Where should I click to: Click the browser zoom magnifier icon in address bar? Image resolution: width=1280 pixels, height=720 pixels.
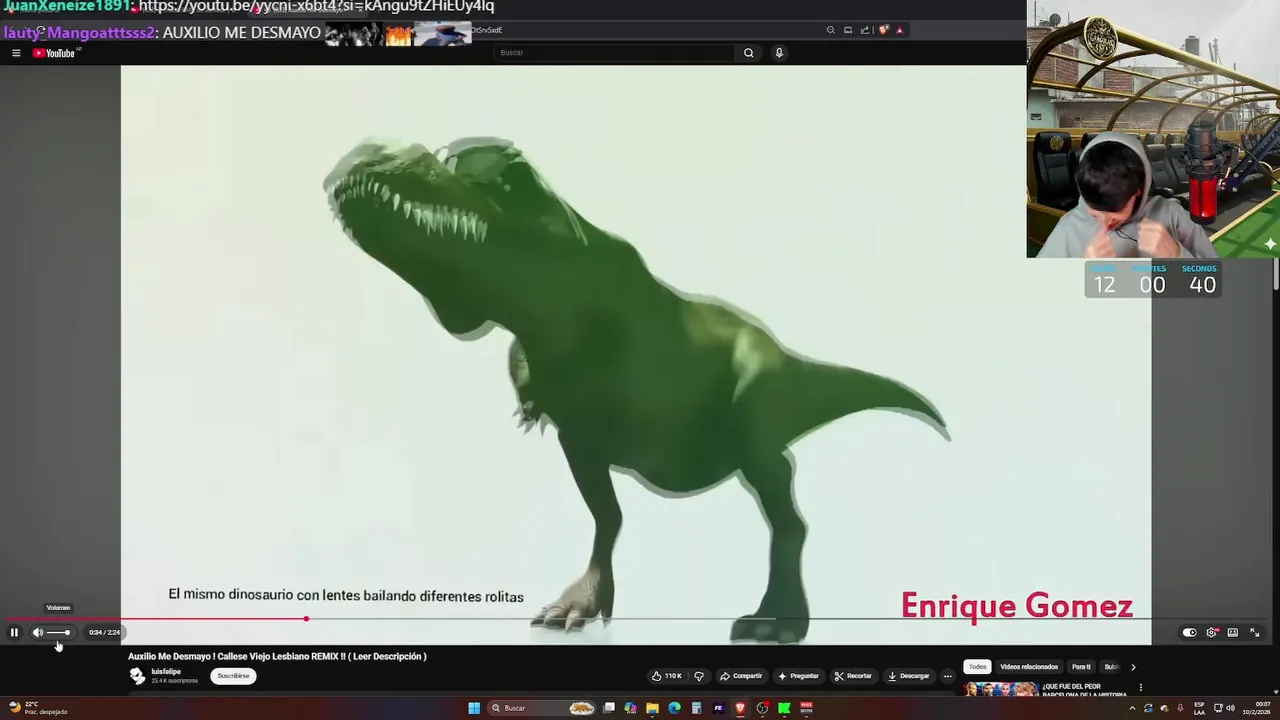click(830, 30)
